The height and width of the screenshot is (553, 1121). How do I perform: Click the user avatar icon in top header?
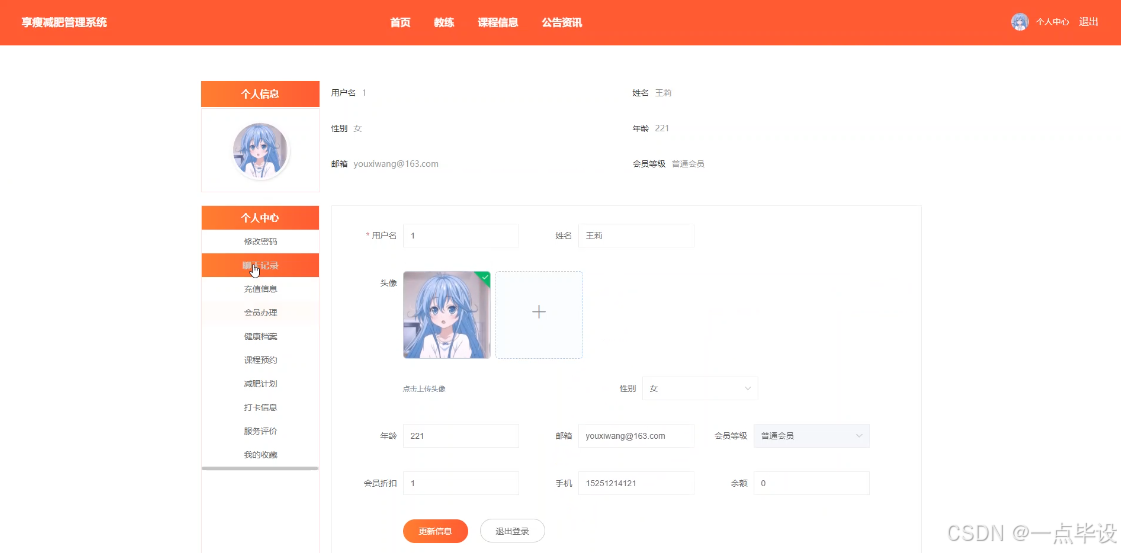point(1019,22)
